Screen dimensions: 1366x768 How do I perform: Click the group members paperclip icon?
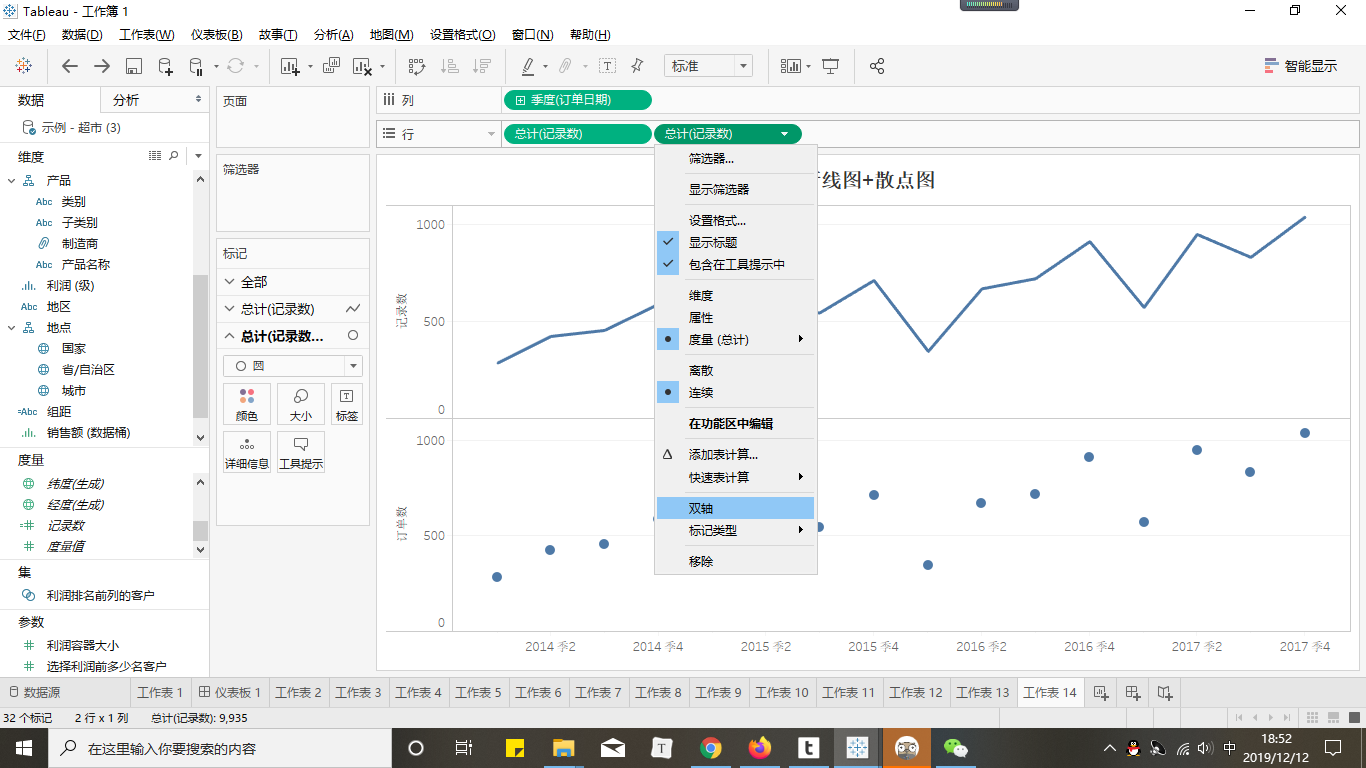point(565,66)
